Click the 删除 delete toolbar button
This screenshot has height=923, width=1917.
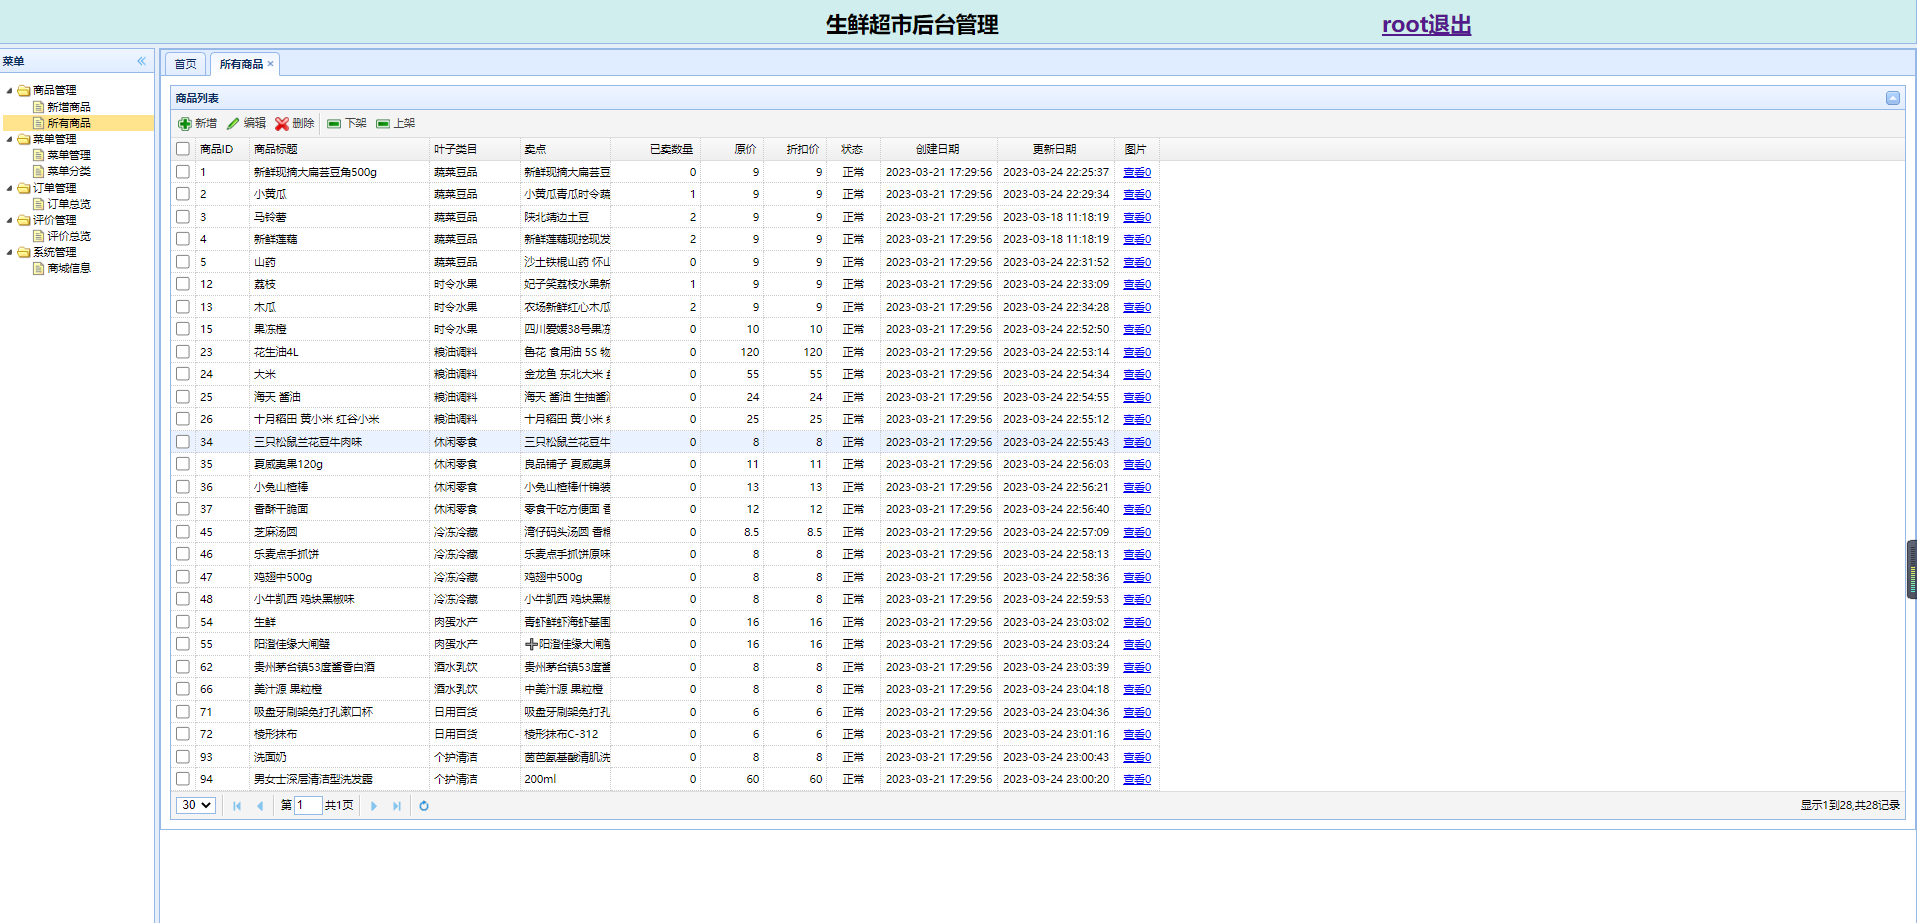coord(295,124)
